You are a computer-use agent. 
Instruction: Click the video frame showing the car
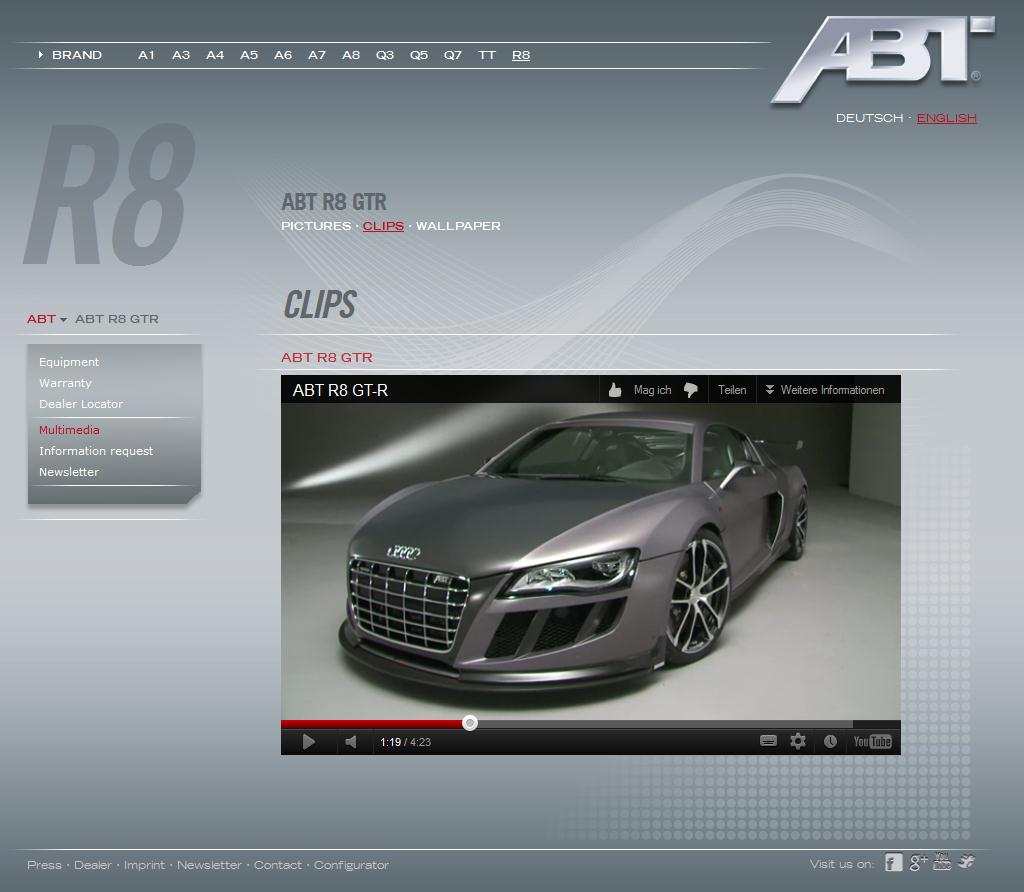click(590, 561)
